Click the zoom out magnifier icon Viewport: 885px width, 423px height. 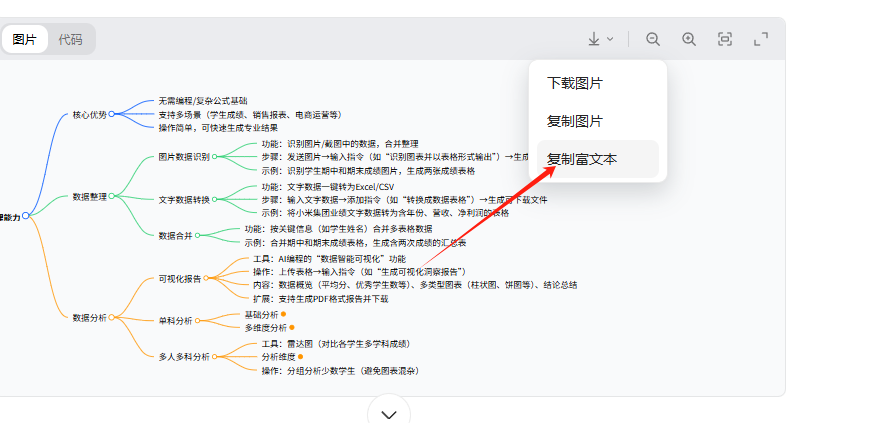tap(653, 39)
